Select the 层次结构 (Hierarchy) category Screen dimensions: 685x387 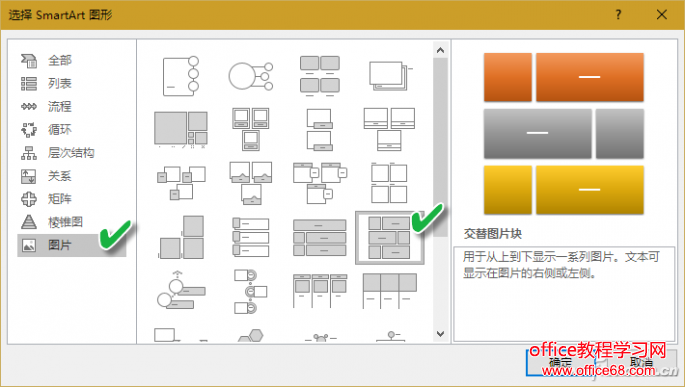pyautogui.click(x=72, y=153)
